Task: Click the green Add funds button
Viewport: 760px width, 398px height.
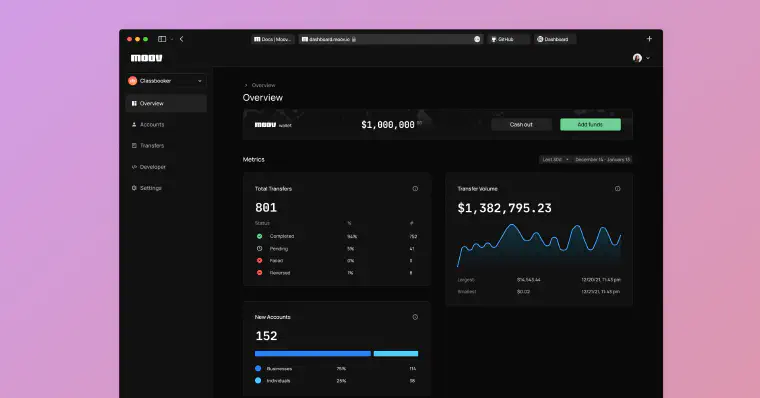Action: click(590, 125)
